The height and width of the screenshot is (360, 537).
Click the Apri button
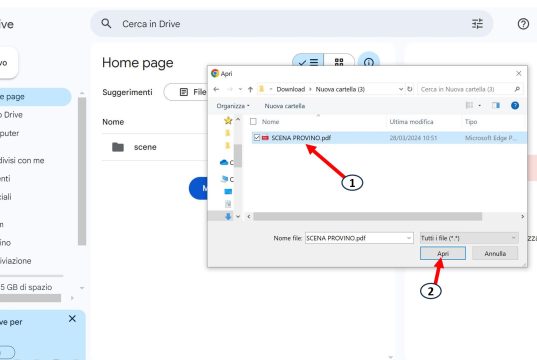[443, 253]
